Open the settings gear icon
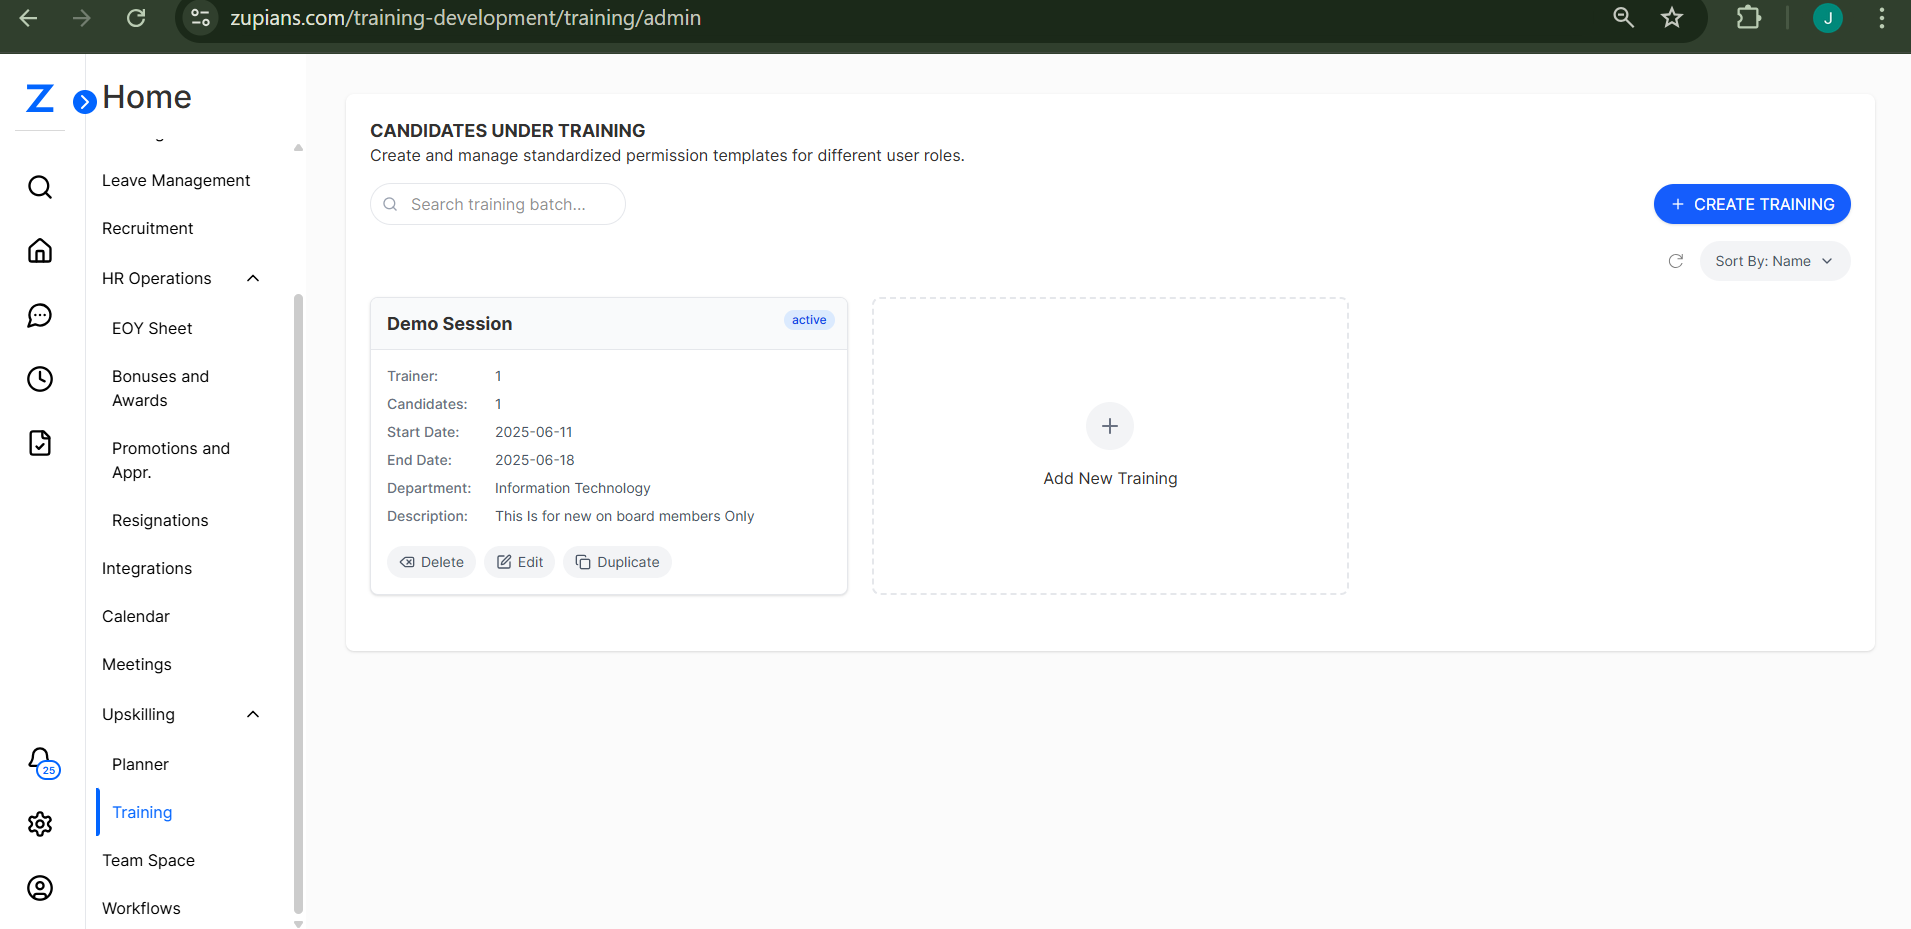 40,824
